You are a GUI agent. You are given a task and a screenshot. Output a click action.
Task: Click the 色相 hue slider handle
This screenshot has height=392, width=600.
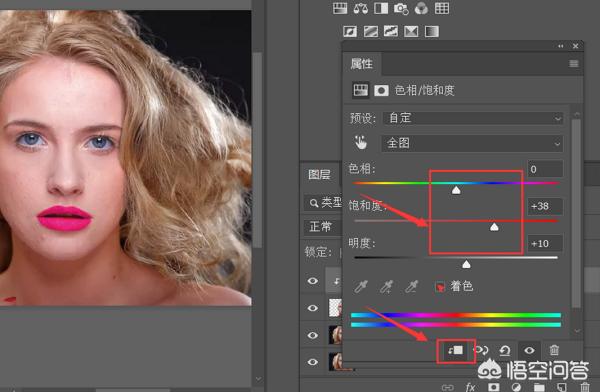[456, 190]
